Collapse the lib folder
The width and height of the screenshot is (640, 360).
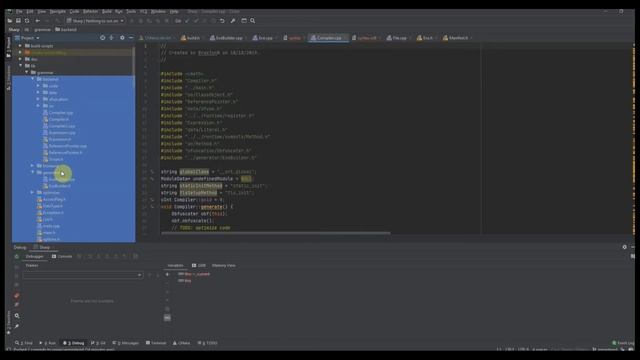[x=20, y=65]
